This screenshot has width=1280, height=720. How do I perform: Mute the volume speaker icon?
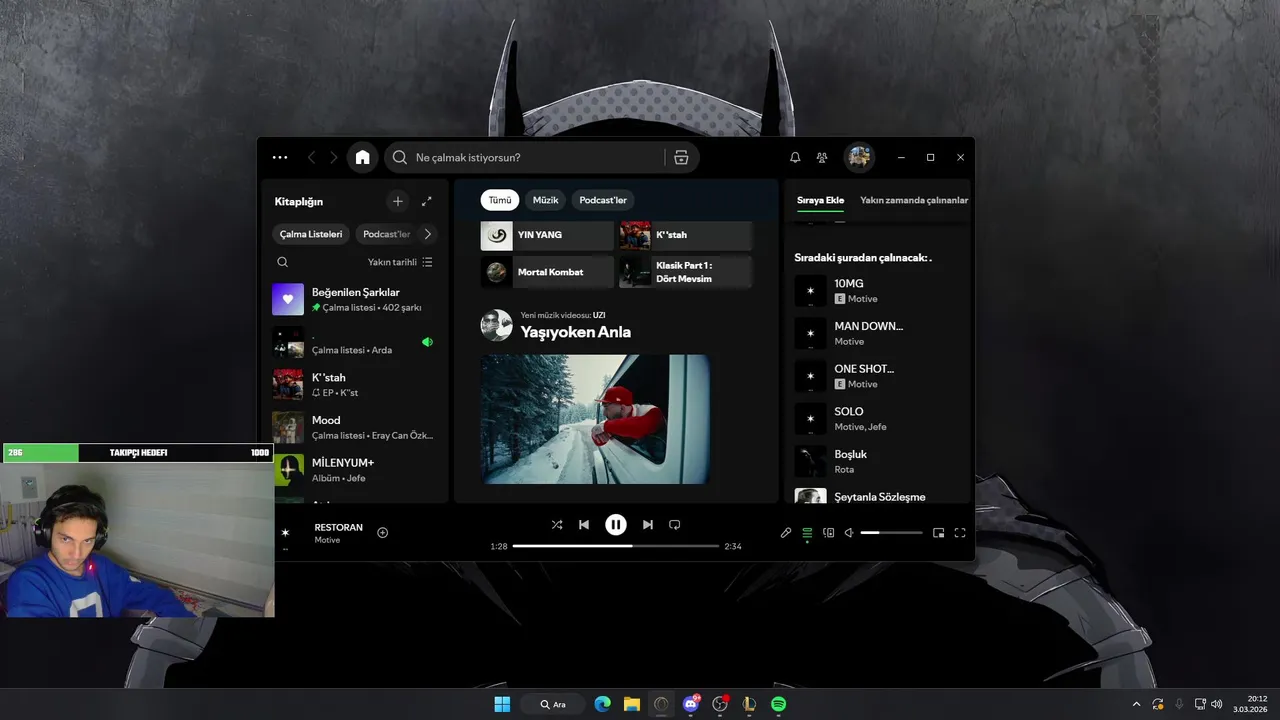[849, 533]
